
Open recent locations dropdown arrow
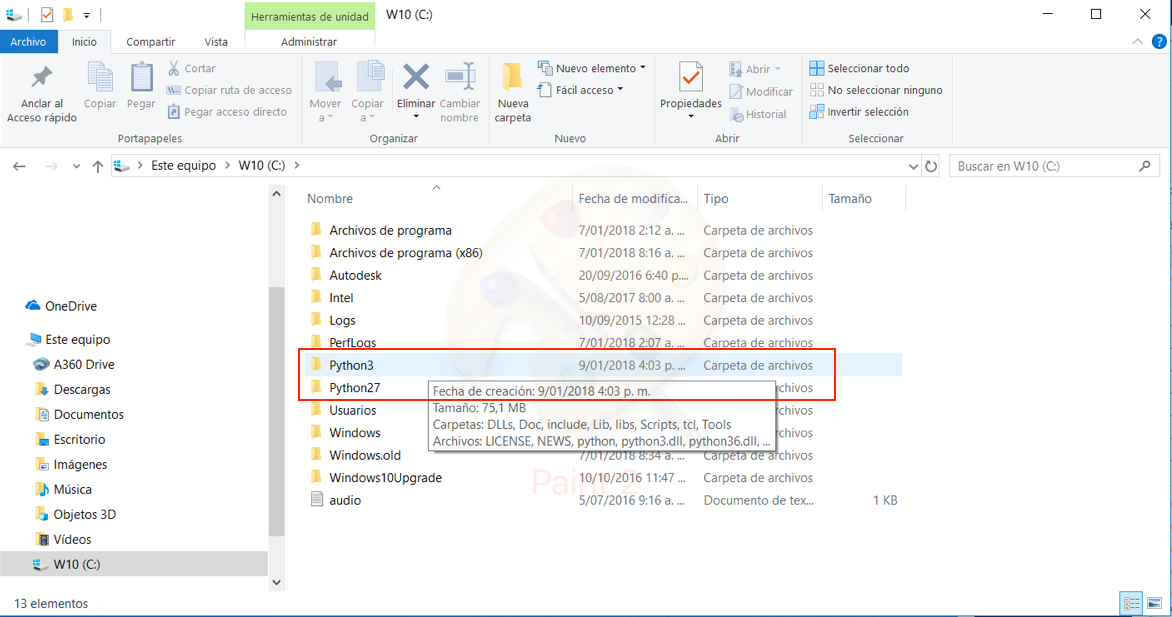(x=76, y=166)
